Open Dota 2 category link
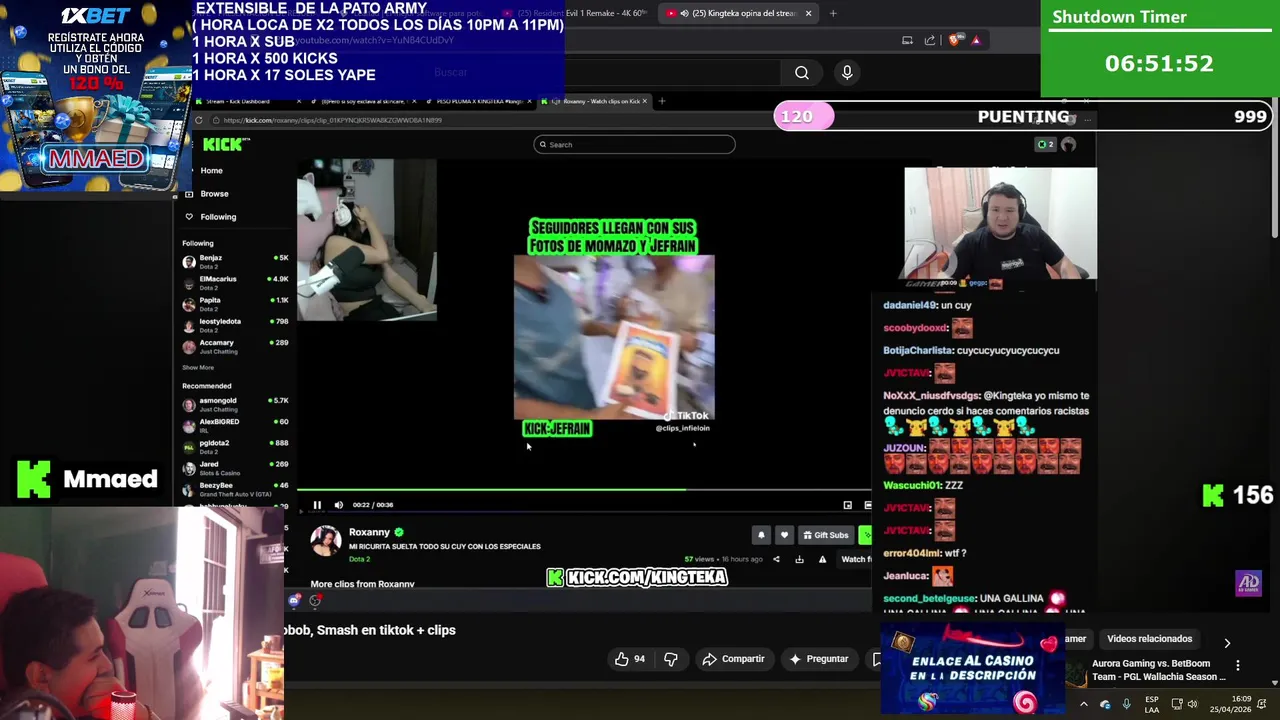Image resolution: width=1280 pixels, height=720 pixels. point(359,559)
